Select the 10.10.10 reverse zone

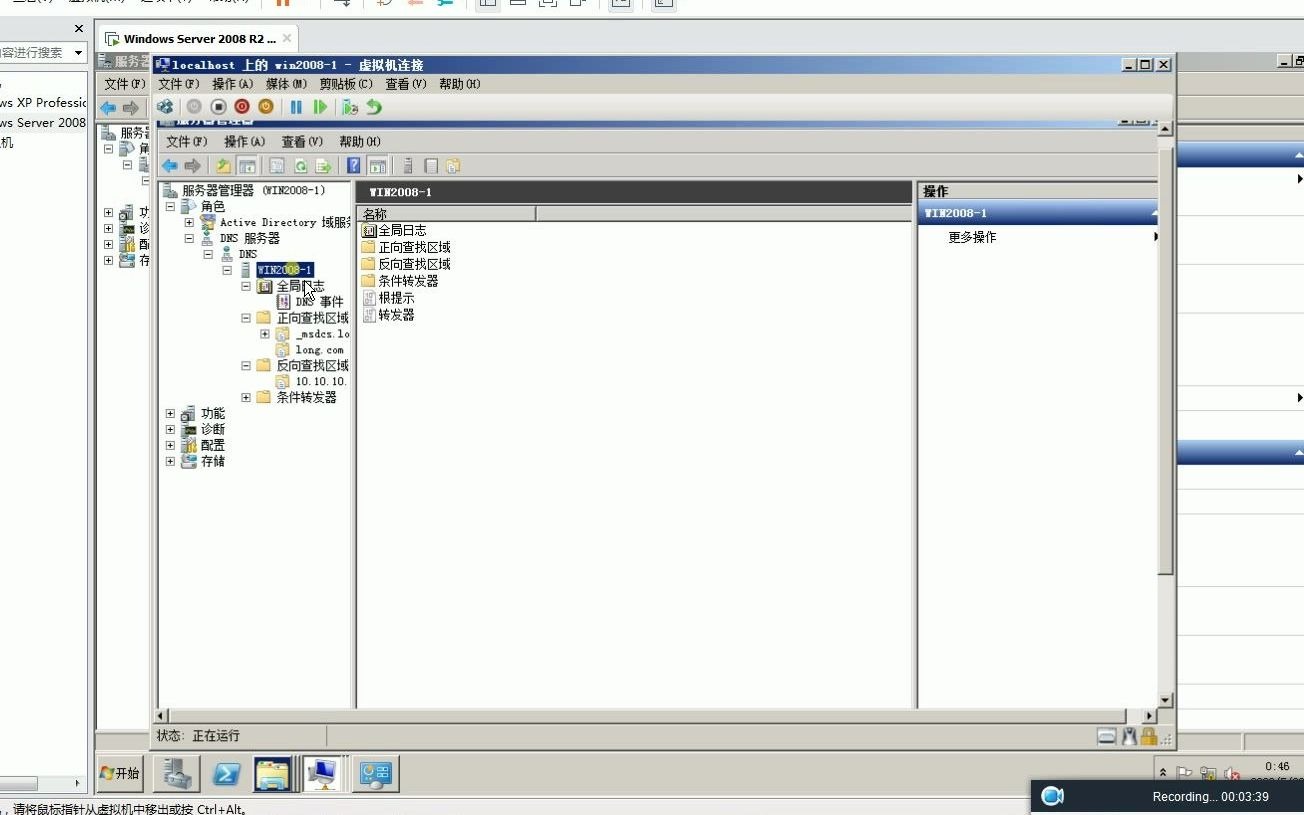[x=321, y=381]
